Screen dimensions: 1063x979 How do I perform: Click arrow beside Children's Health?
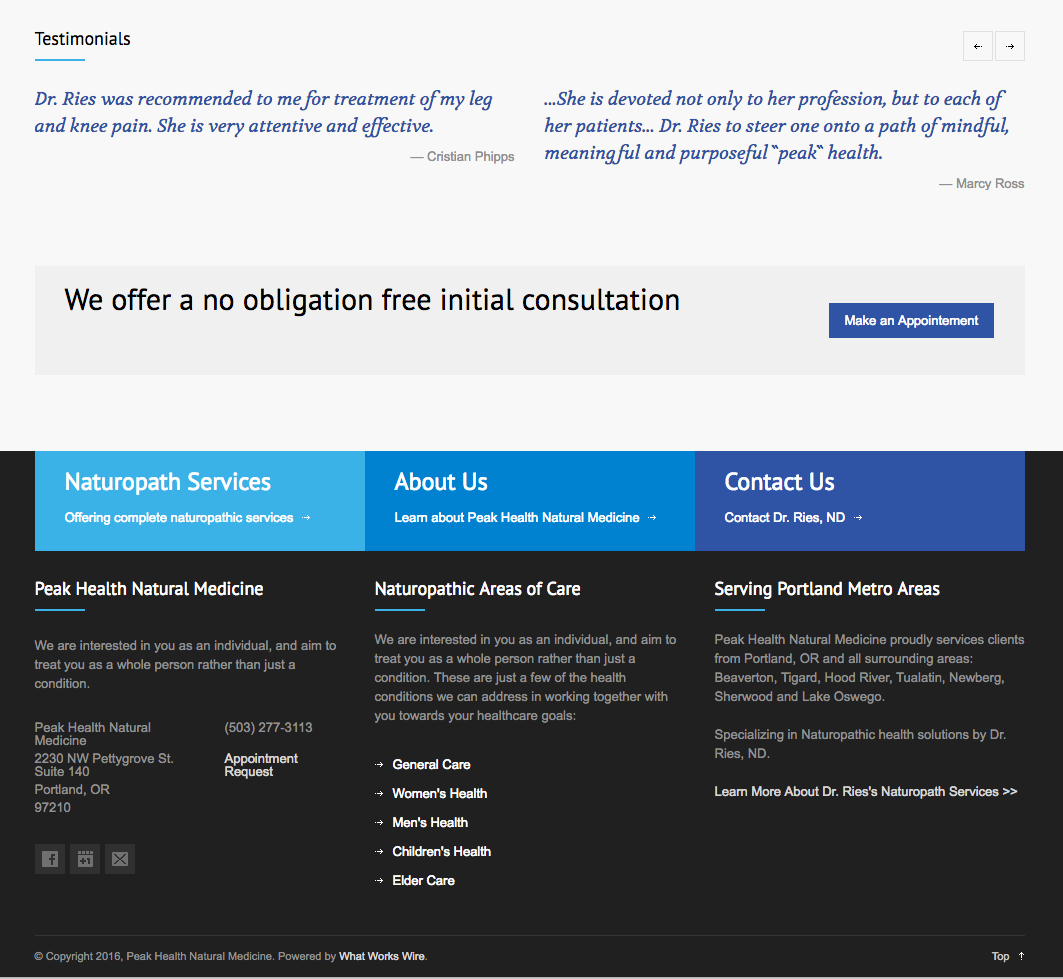[x=379, y=852]
